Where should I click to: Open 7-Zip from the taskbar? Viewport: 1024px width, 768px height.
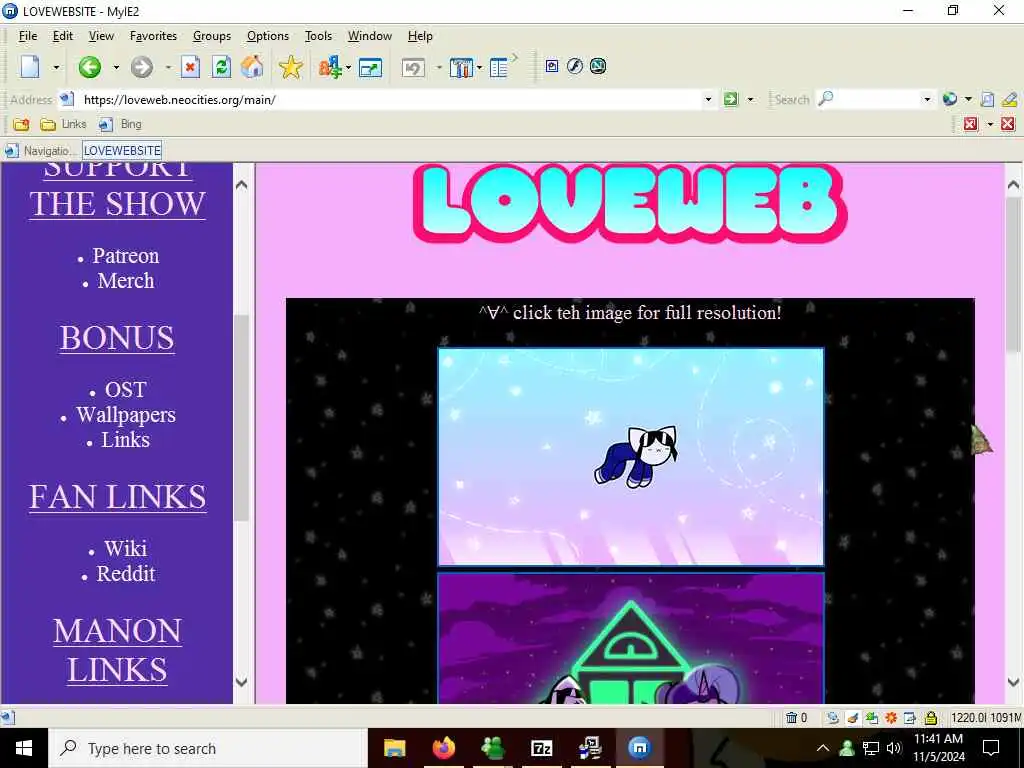coord(542,748)
